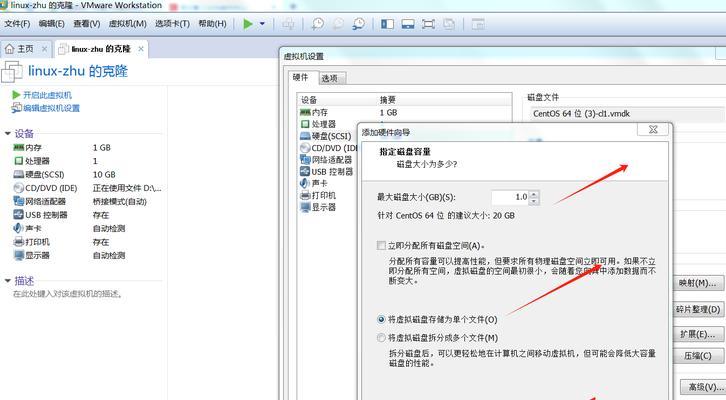Click the 碎片整理(D) button
This screenshot has width=726, height=400.
[698, 309]
